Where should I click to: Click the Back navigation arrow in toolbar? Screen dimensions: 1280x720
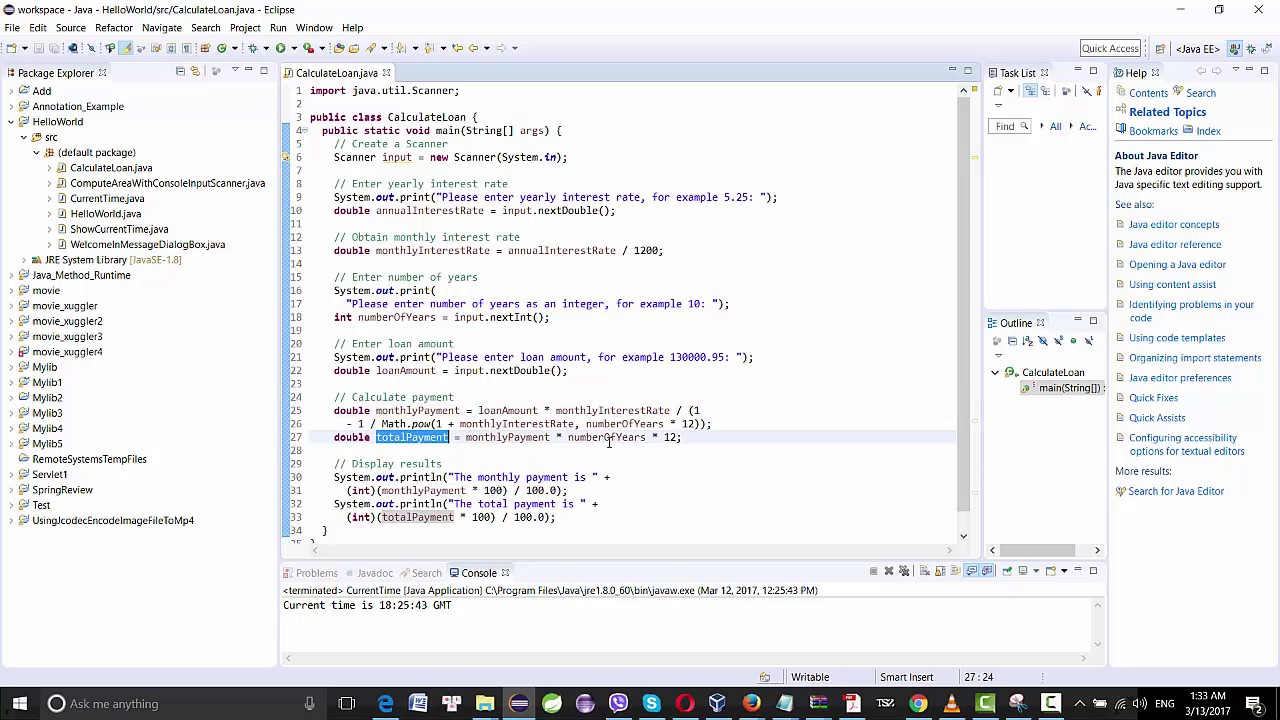click(x=473, y=48)
